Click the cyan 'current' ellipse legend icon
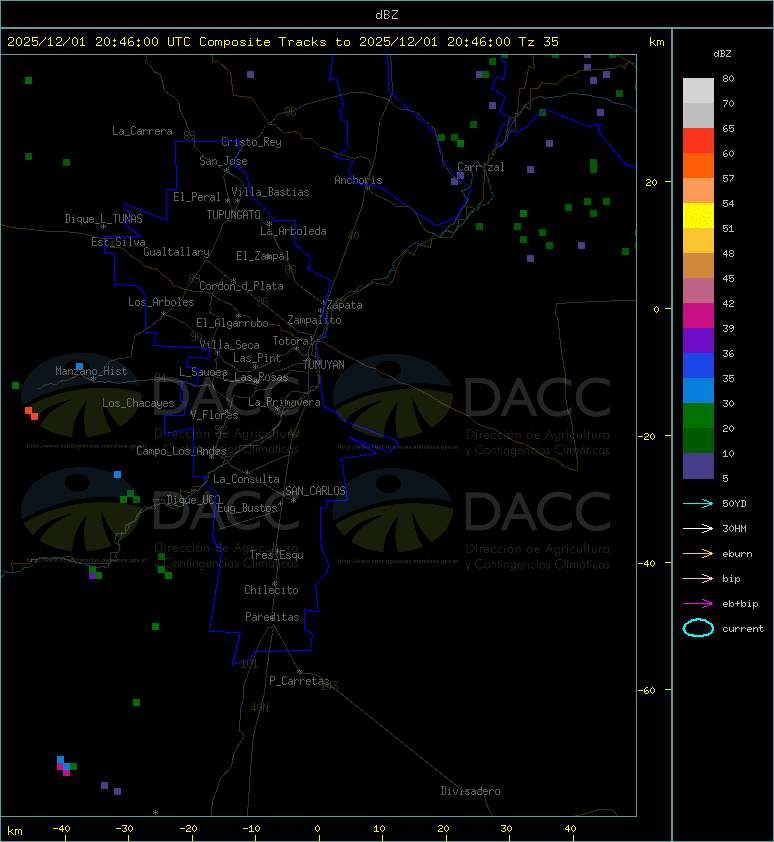The height and width of the screenshot is (842, 774). pyautogui.click(x=698, y=628)
